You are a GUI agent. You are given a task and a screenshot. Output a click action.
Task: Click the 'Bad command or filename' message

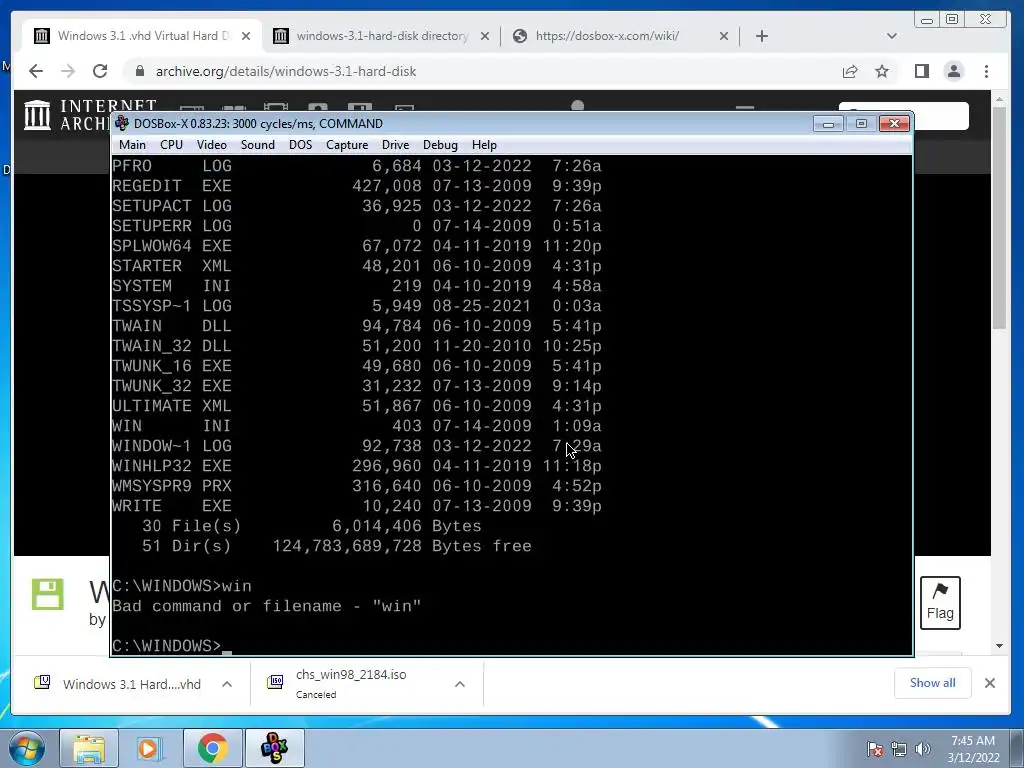click(x=266, y=606)
